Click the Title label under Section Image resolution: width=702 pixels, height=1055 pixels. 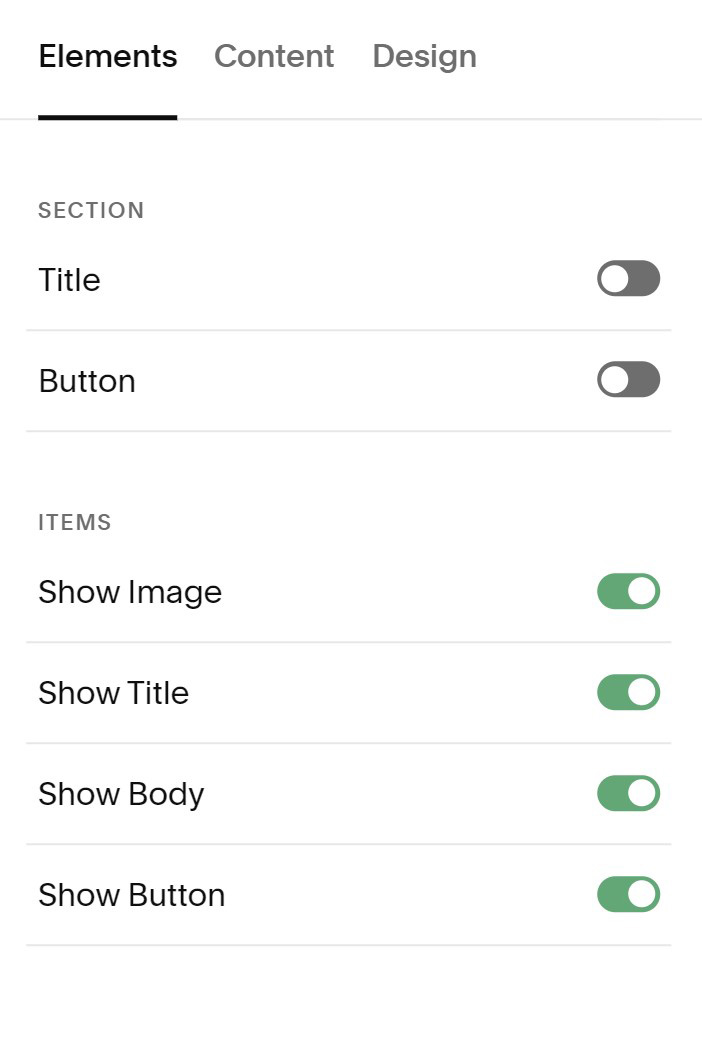pos(69,280)
